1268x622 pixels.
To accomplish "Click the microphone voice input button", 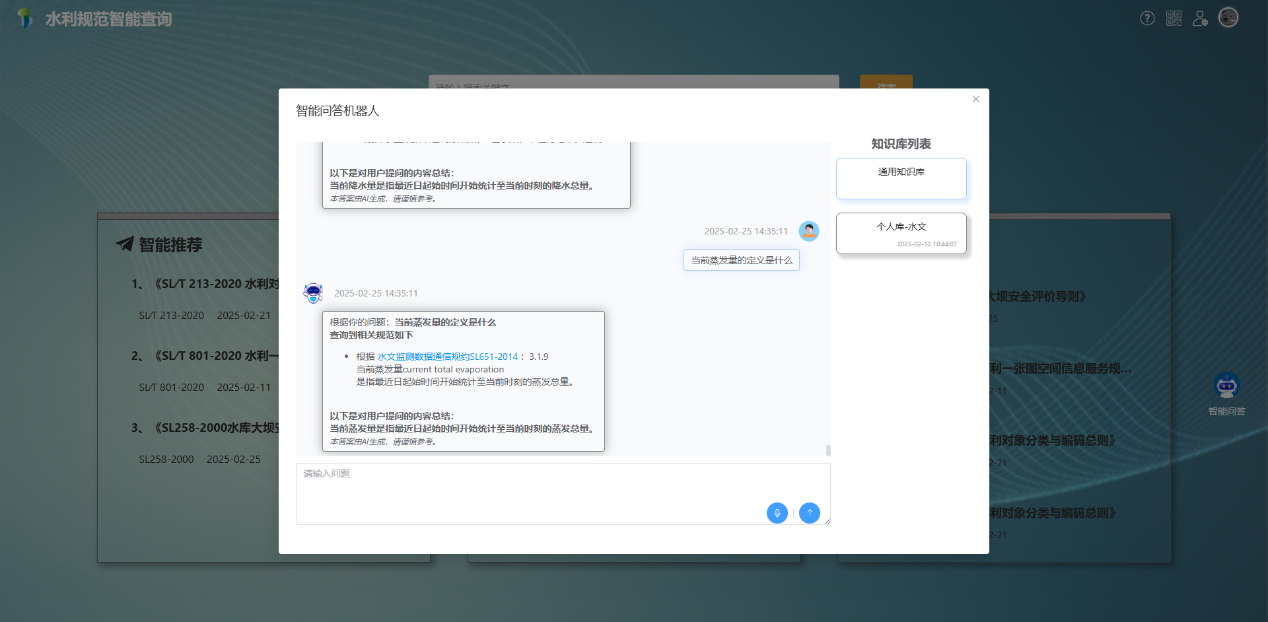I will (x=777, y=513).
